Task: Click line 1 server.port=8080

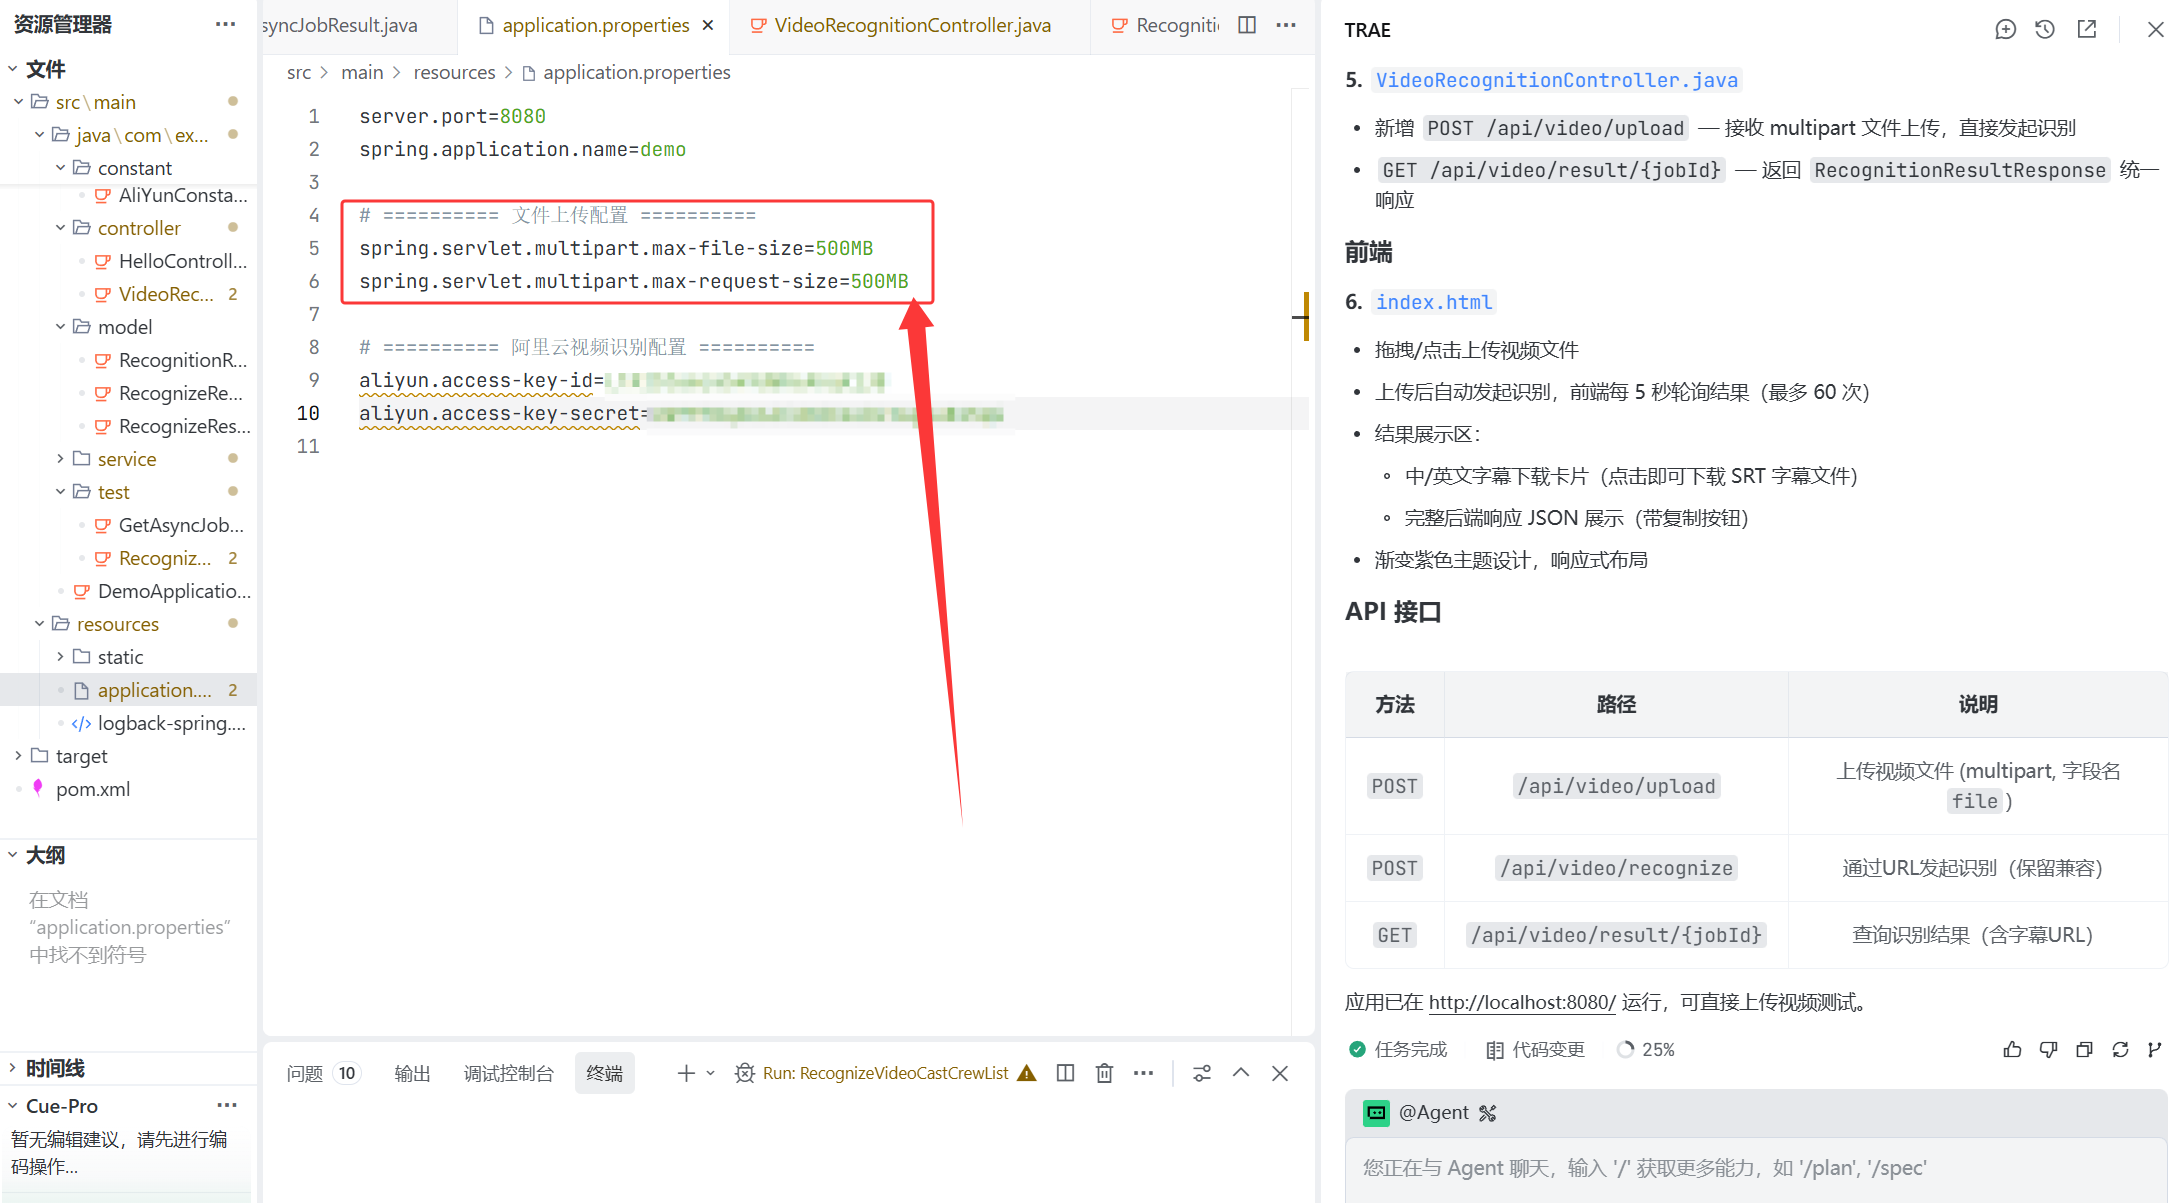Action: pos(452,116)
